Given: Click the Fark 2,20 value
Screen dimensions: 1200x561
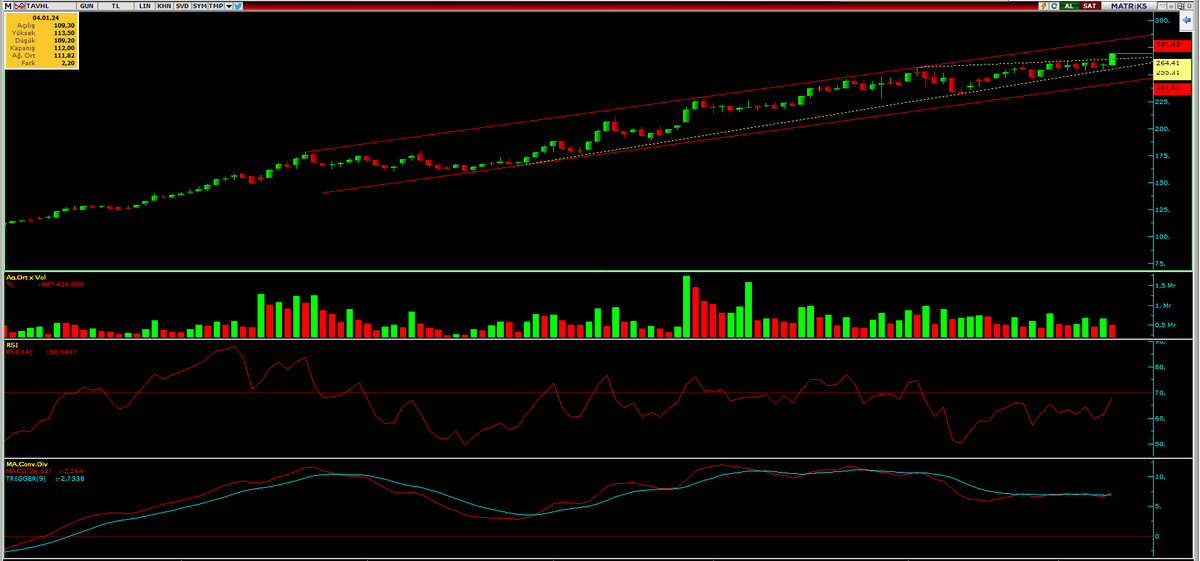Looking at the screenshot, I should (x=68, y=63).
